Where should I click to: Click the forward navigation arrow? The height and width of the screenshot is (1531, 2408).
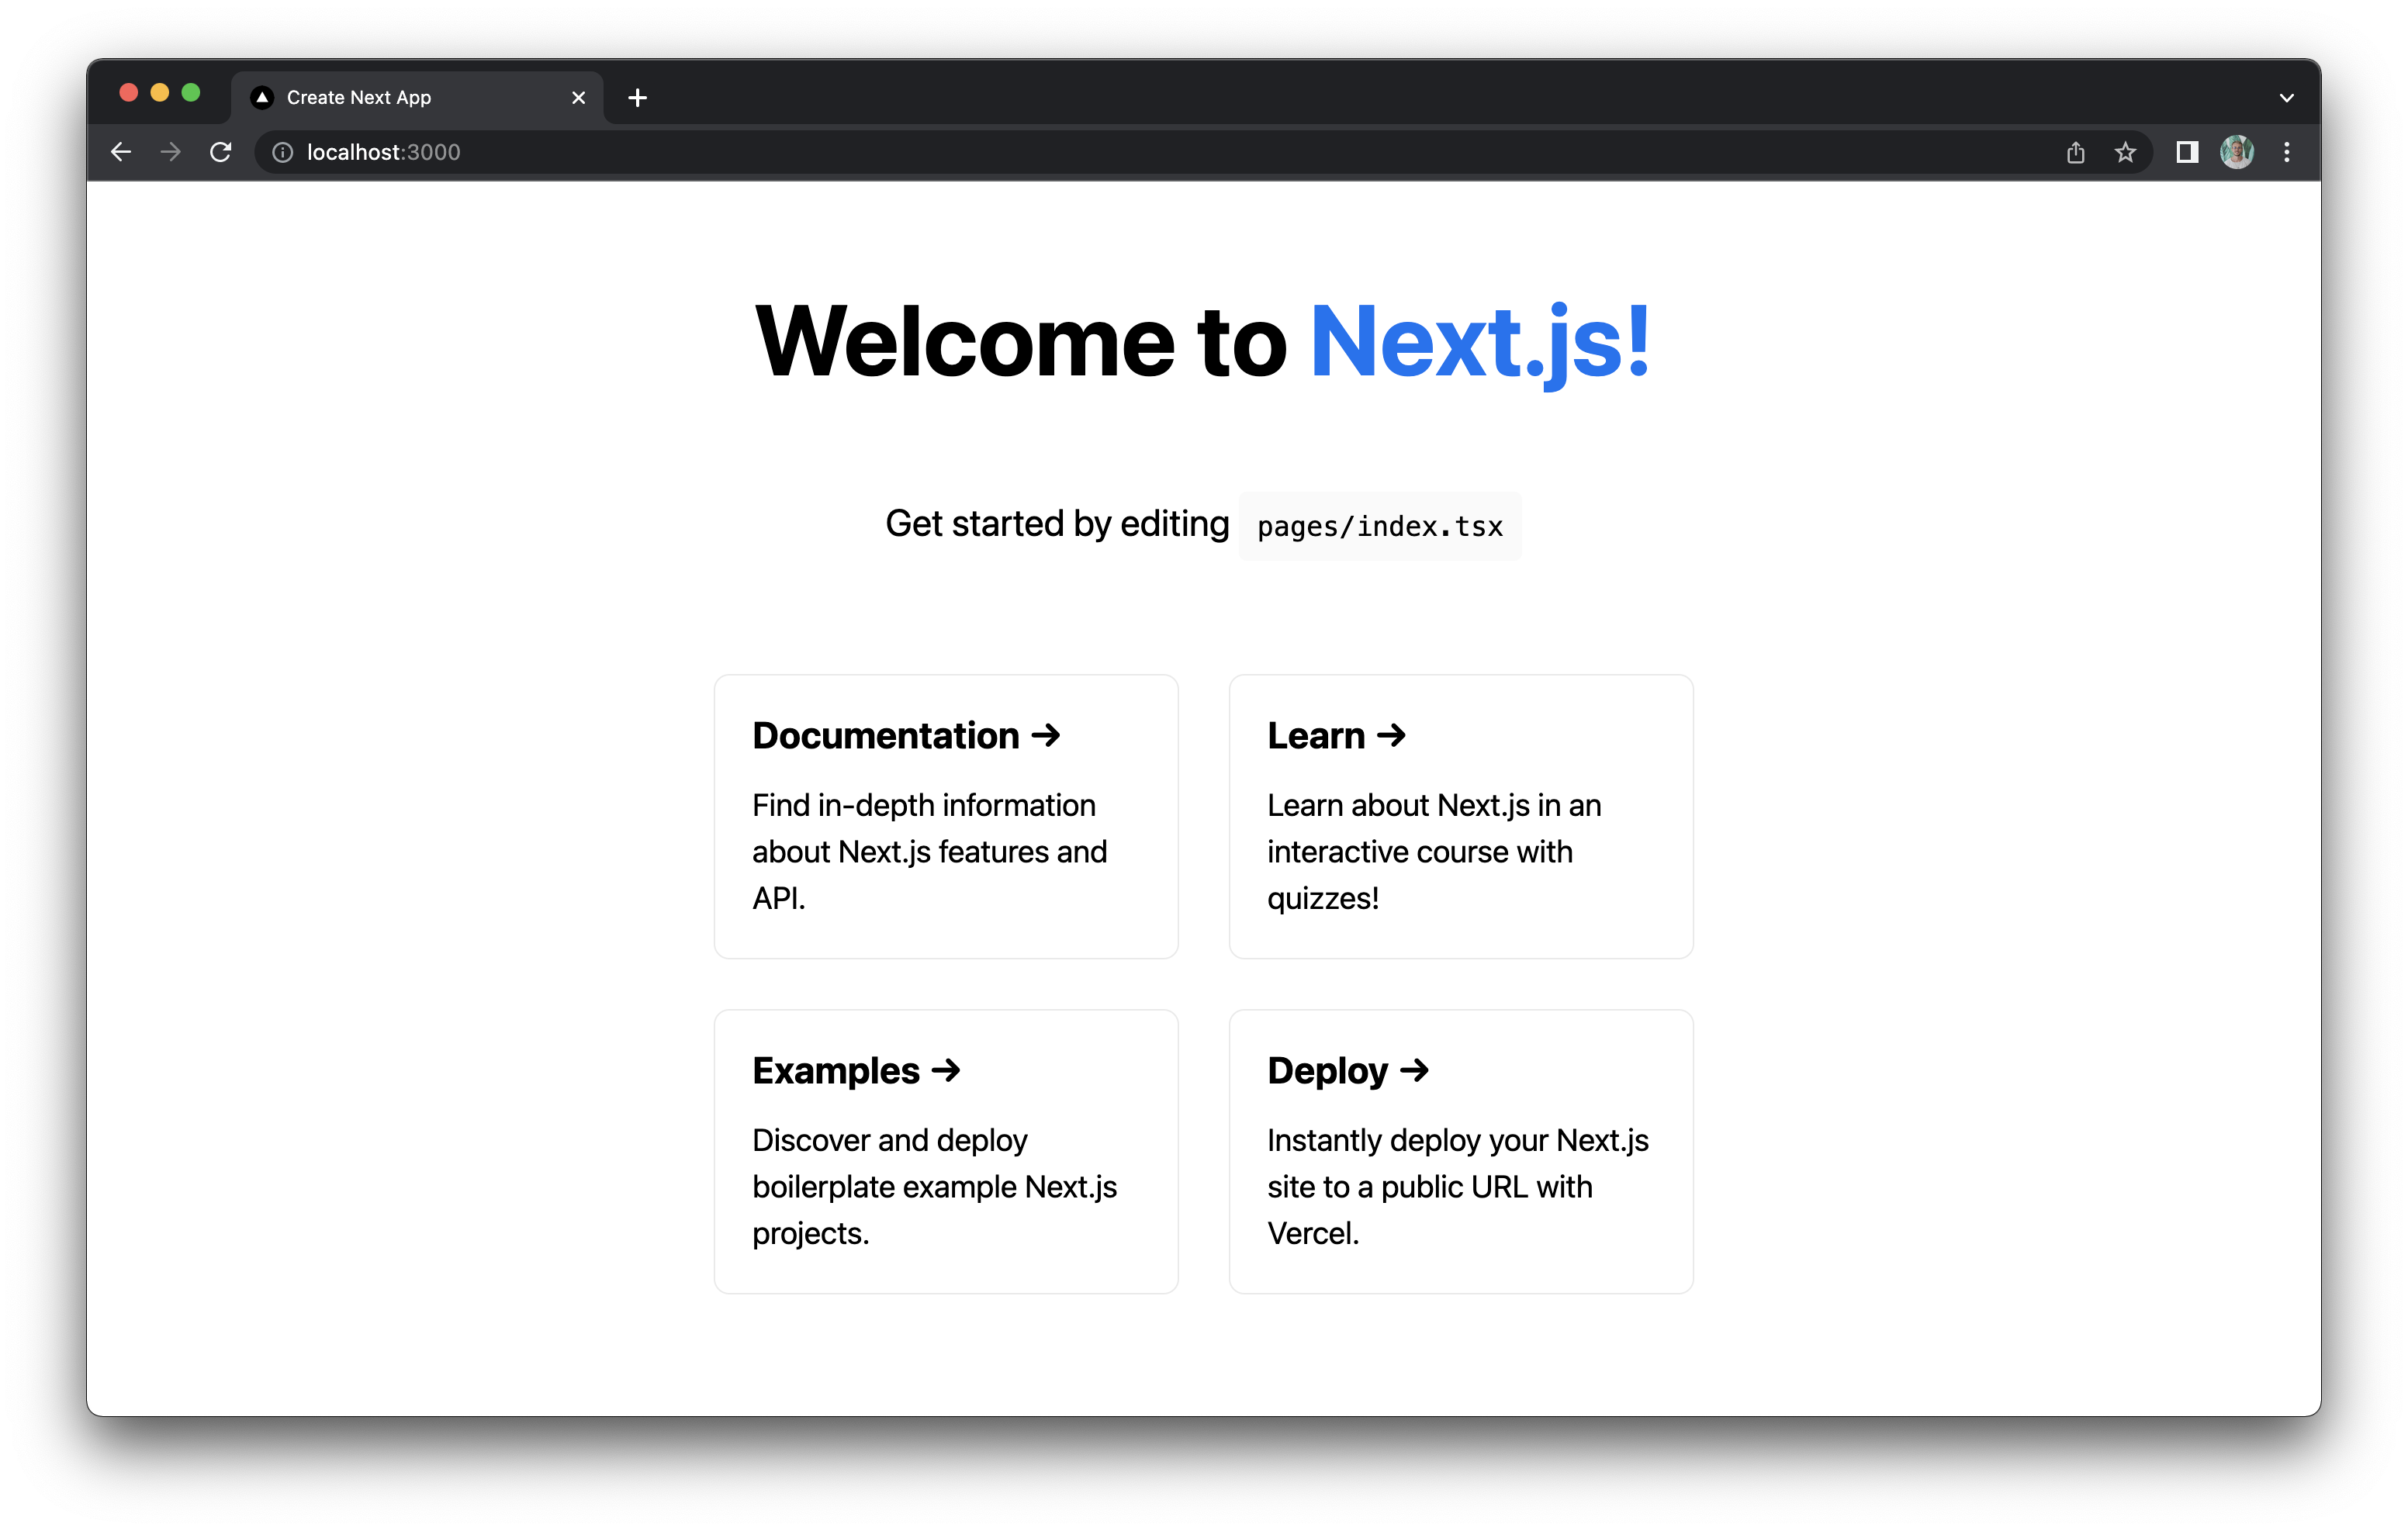pyautogui.click(x=170, y=152)
